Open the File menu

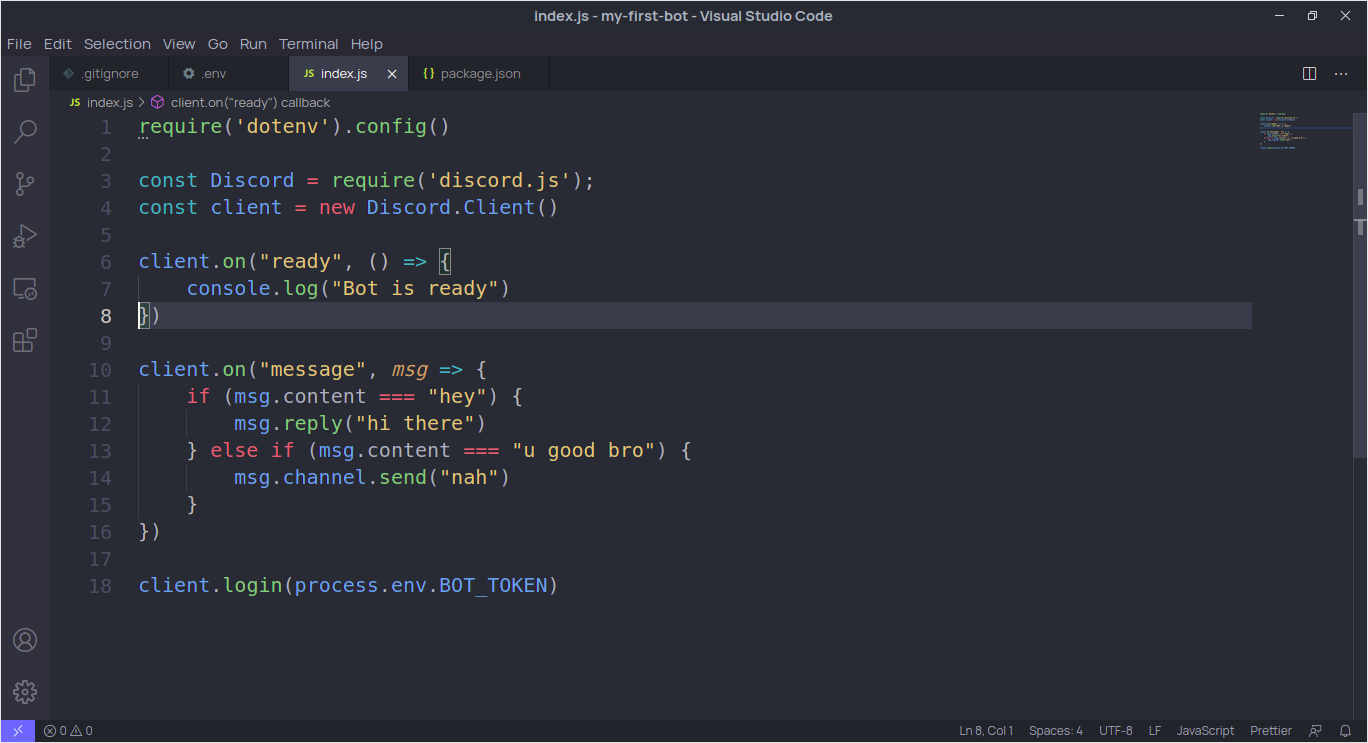pos(19,44)
